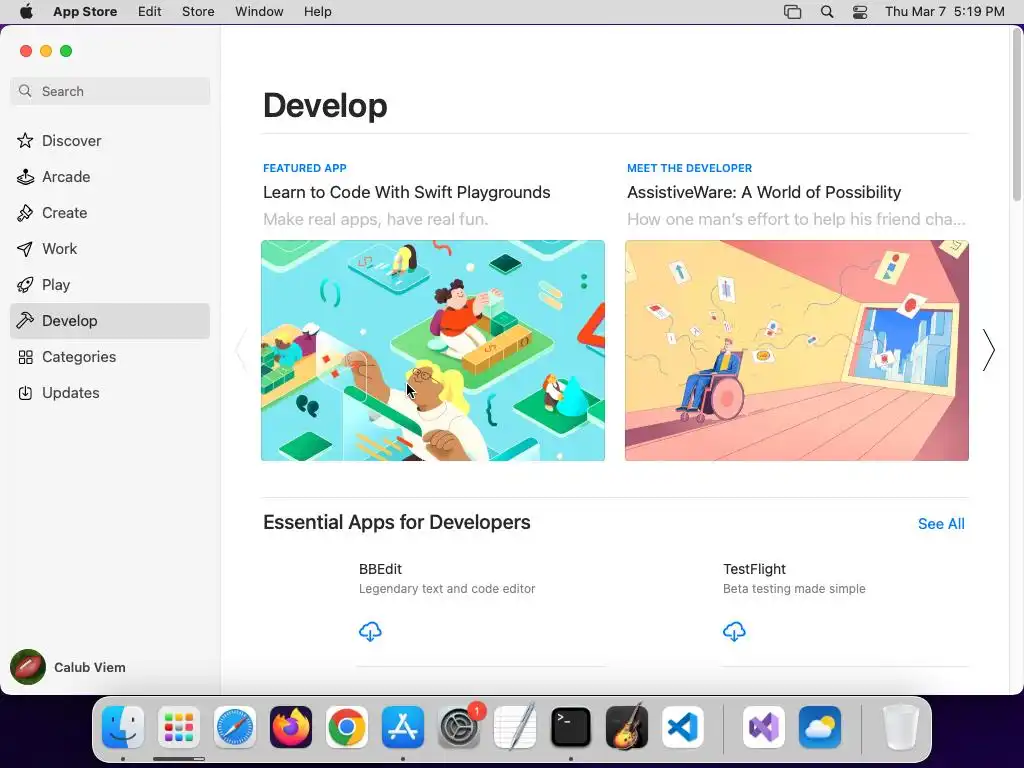Image resolution: width=1024 pixels, height=768 pixels.
Task: Click "Make real apps, have real fun." subtitle
Action: 376,219
